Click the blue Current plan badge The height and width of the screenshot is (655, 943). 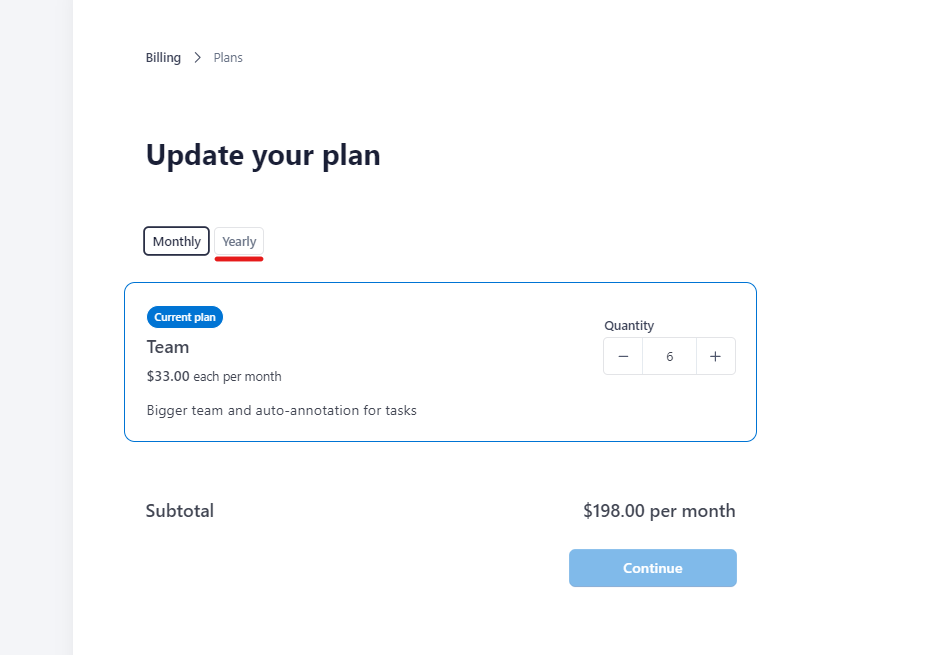coord(185,317)
